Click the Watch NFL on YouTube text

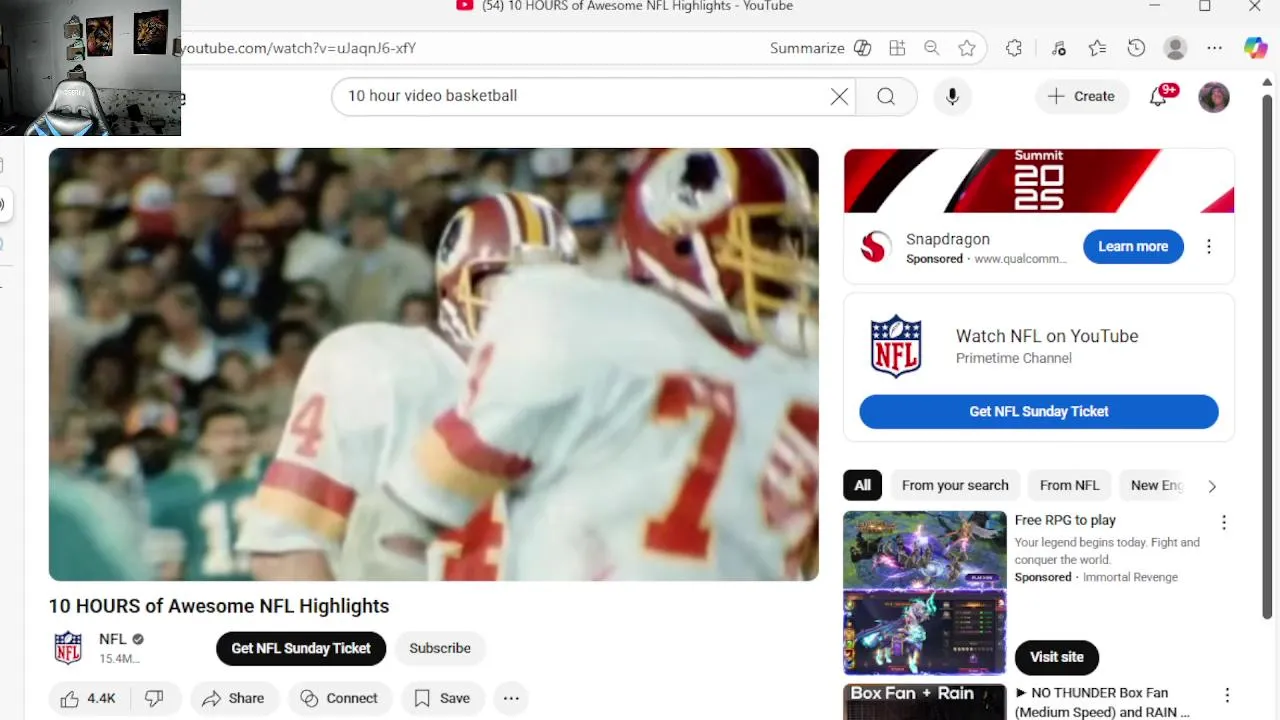[x=1047, y=336]
